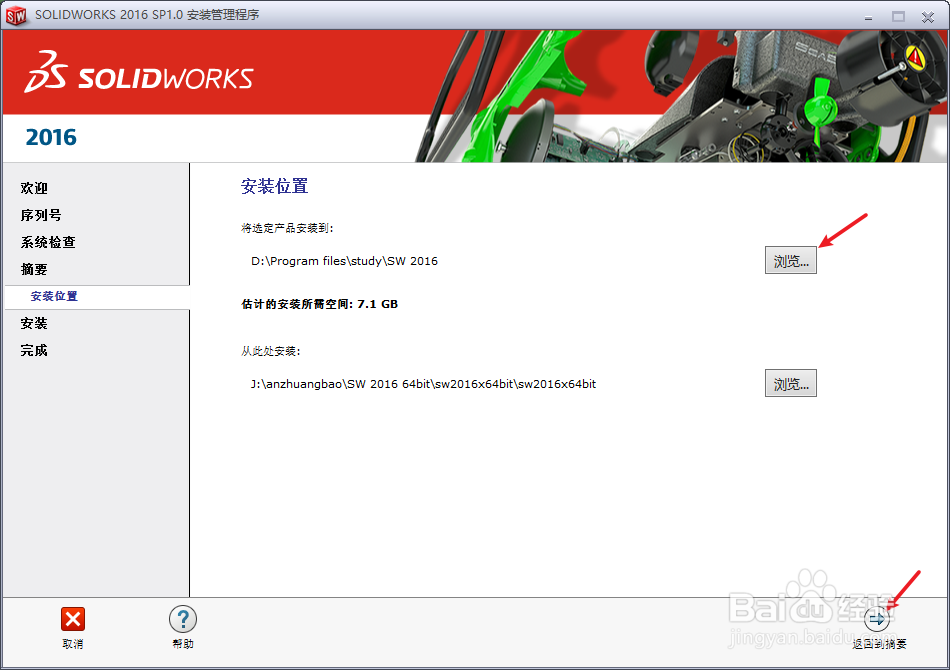Open Help via the question mark icon
This screenshot has width=950, height=670.
point(182,619)
